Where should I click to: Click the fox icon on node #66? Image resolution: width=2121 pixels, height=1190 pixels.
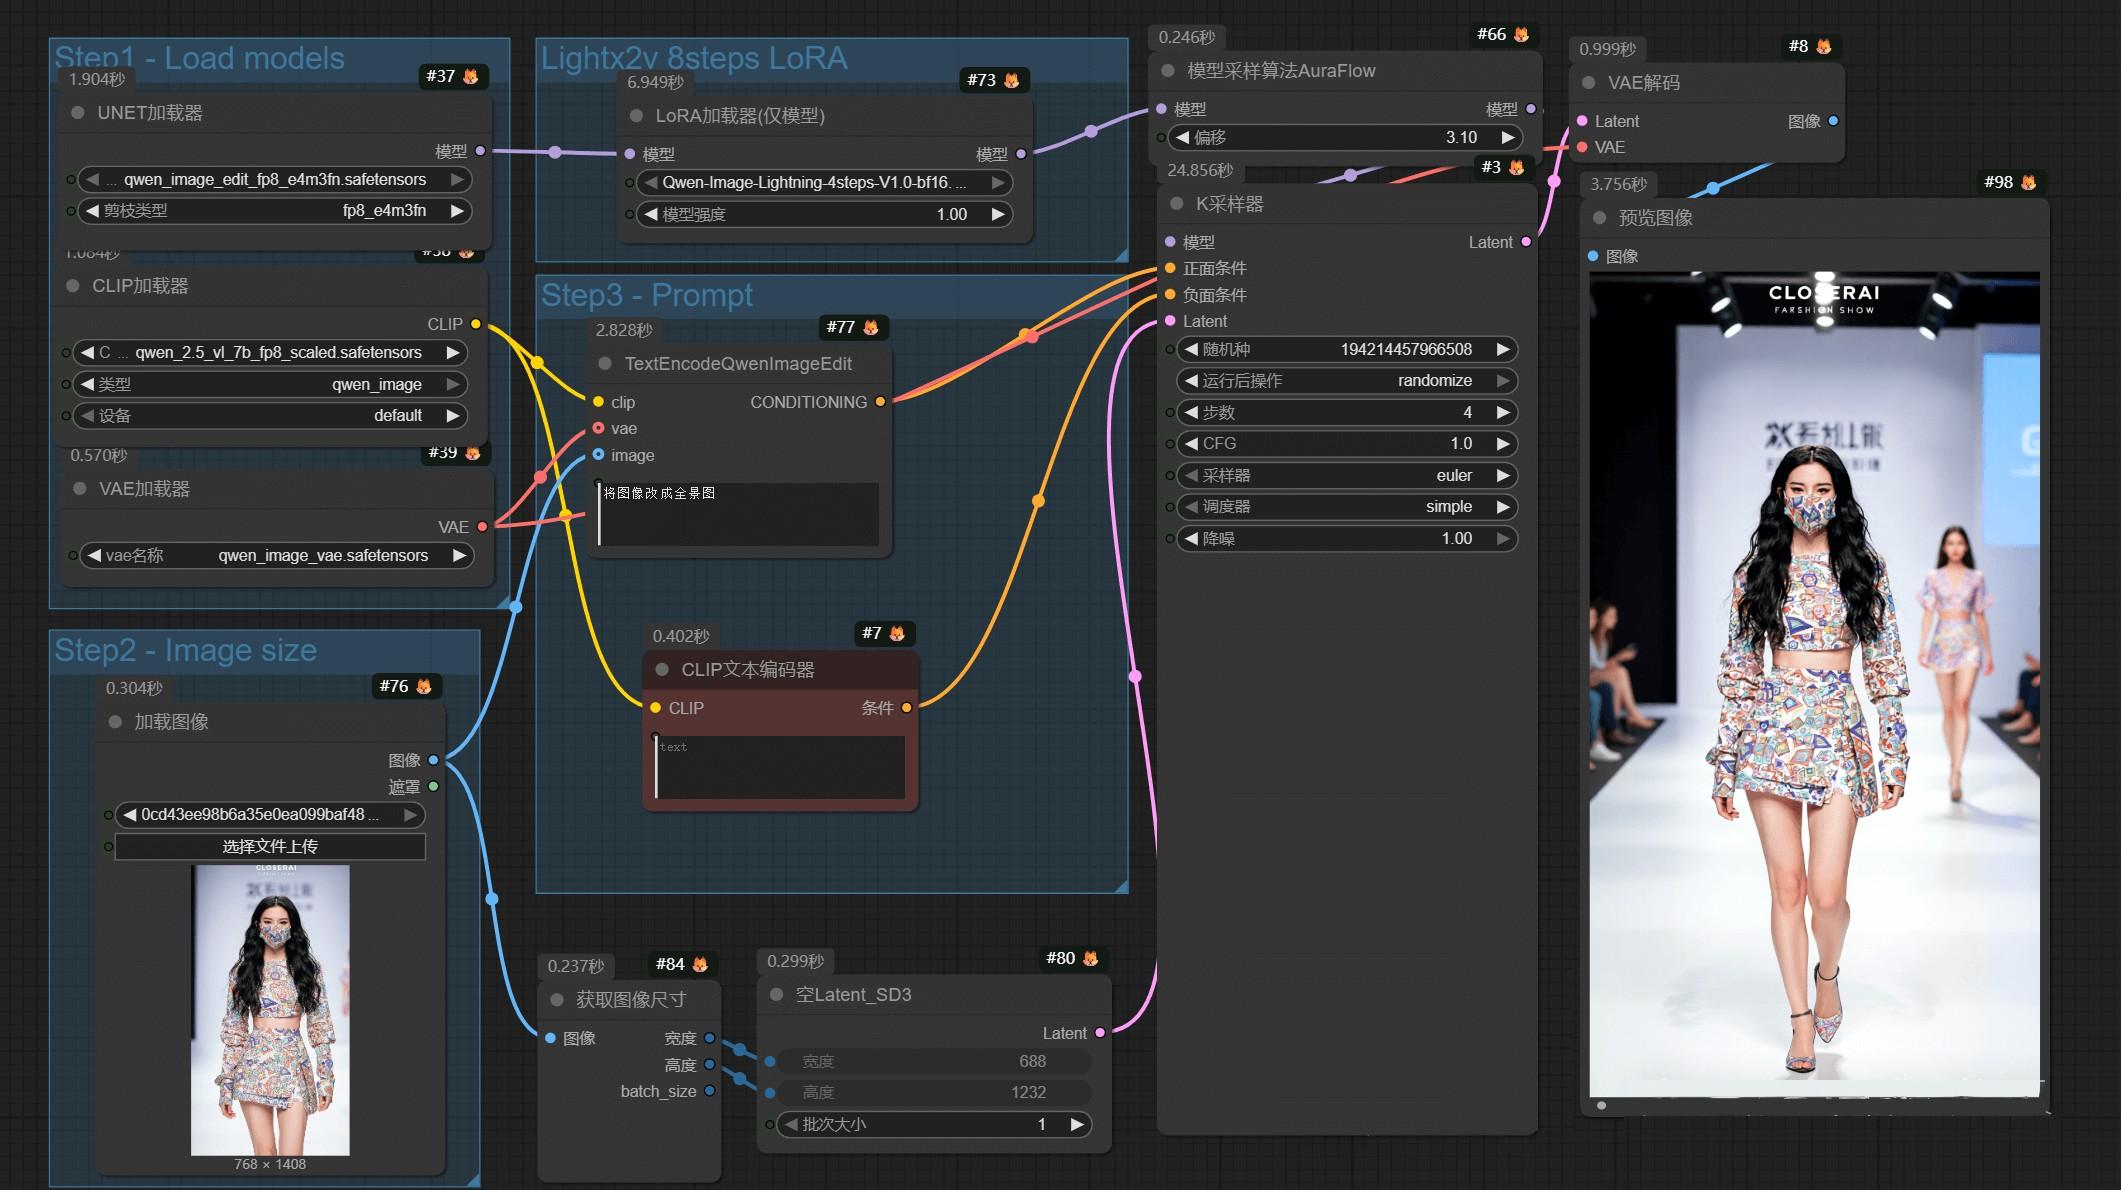1522,34
